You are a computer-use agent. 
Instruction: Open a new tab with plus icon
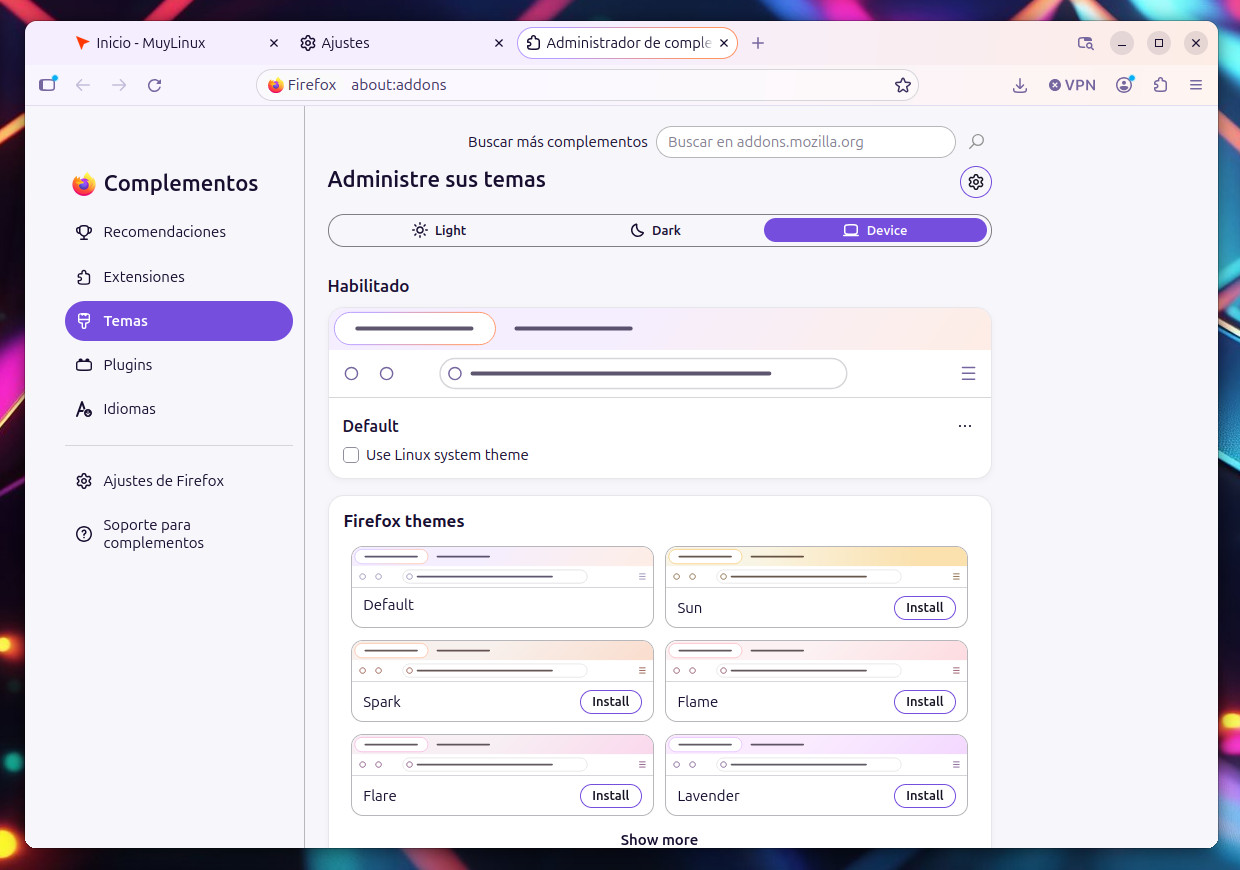coord(758,43)
